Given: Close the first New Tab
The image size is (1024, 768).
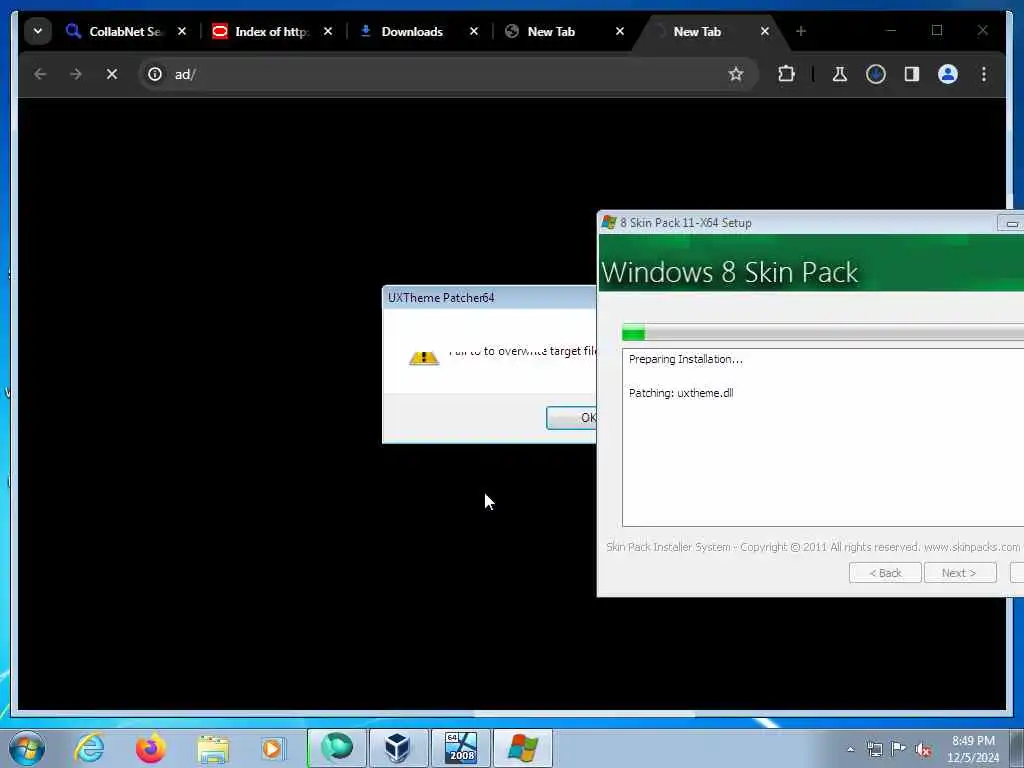Looking at the screenshot, I should coord(620,31).
